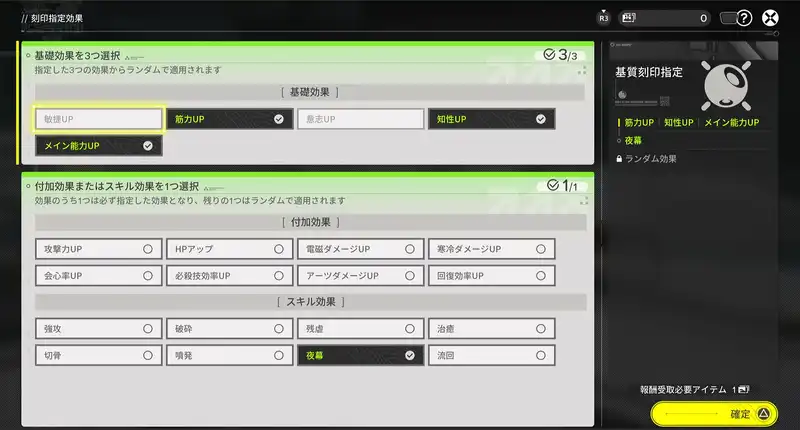Deselect the 筋力UP base effect
Image resolution: width=800 pixels, height=430 pixels.
tap(230, 119)
